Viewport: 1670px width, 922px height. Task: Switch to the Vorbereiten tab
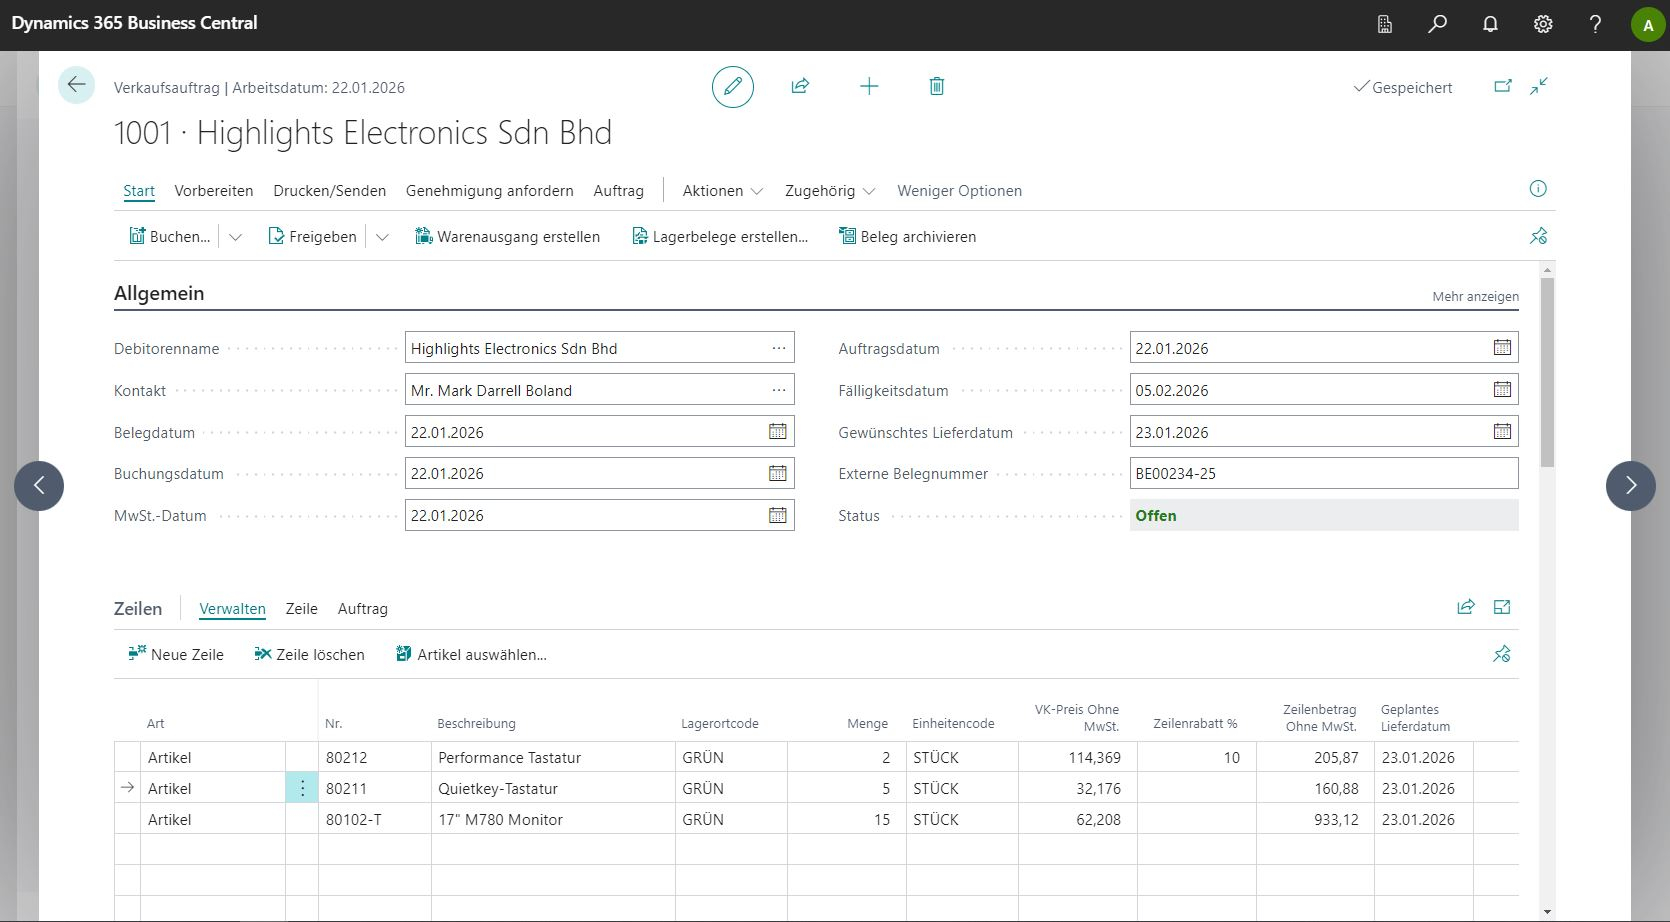tap(213, 191)
